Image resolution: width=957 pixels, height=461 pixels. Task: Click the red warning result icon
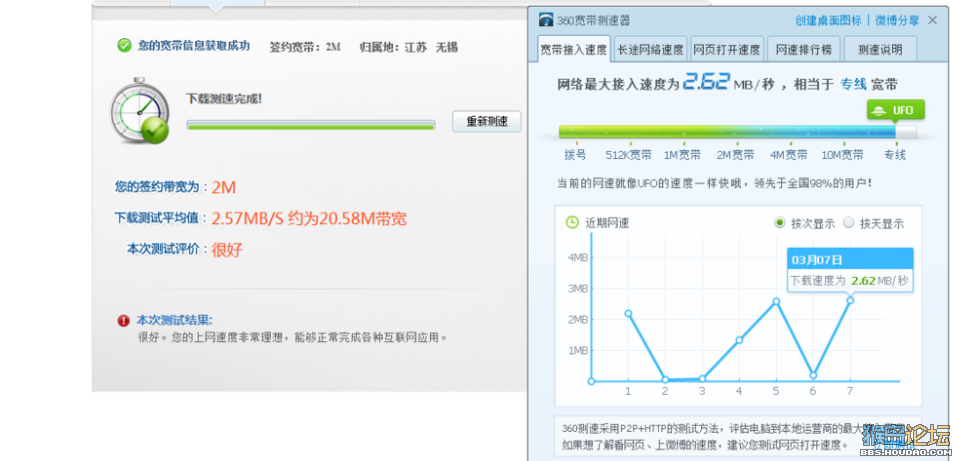tap(124, 321)
